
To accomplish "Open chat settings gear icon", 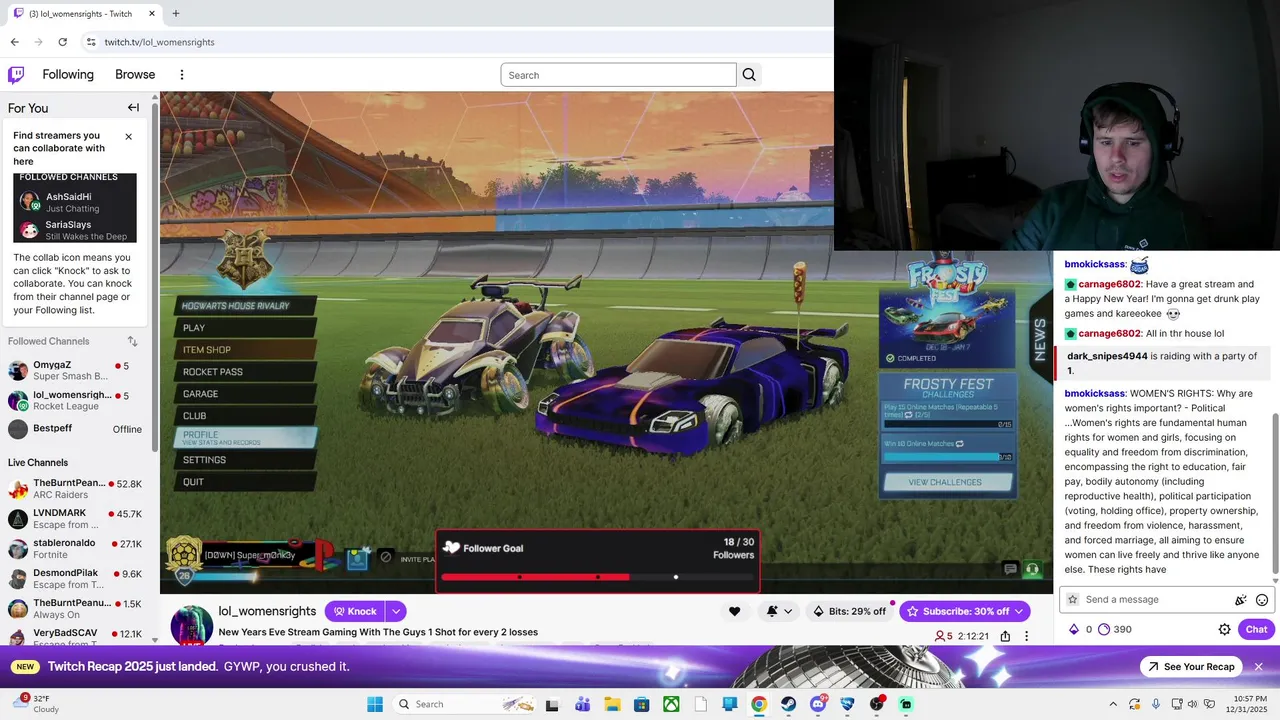I will coord(1224,629).
